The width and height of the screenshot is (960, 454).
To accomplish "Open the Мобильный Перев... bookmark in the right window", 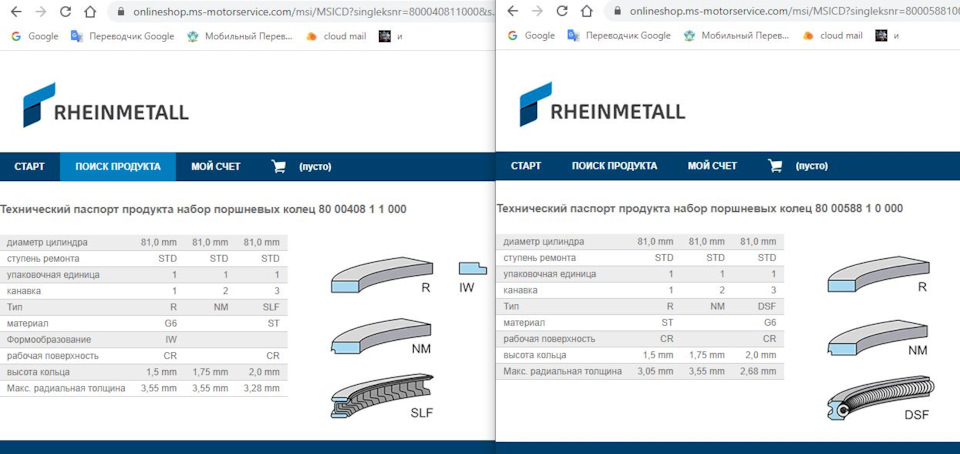I will [737, 35].
